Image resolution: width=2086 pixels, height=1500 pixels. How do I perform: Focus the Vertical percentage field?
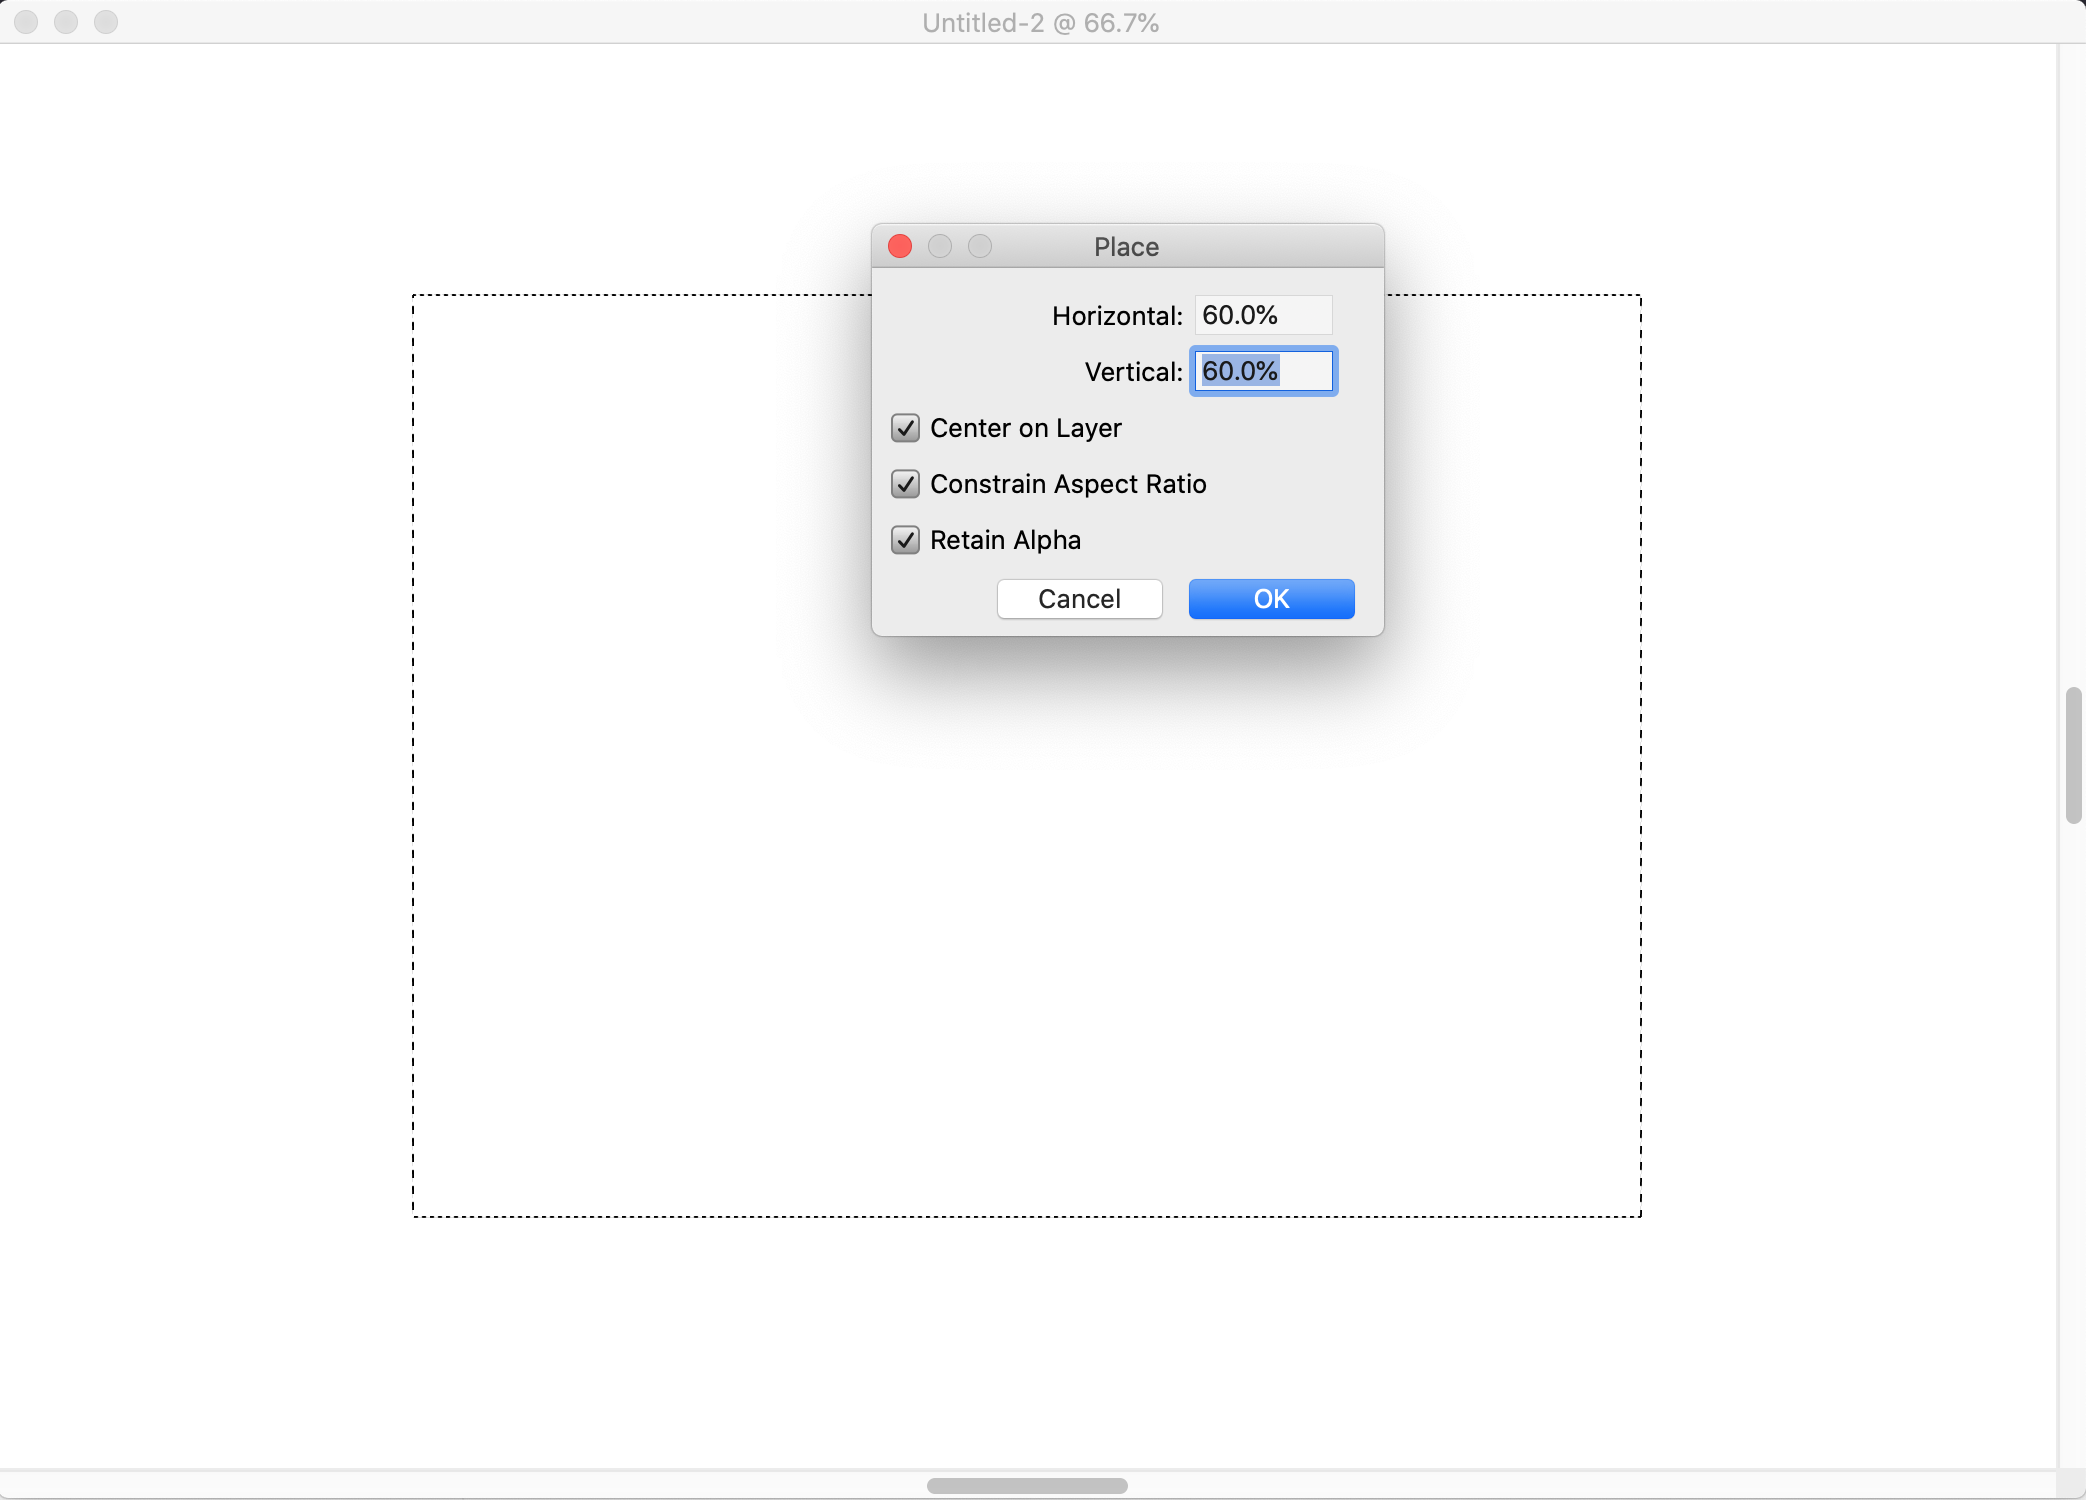pyautogui.click(x=1263, y=371)
